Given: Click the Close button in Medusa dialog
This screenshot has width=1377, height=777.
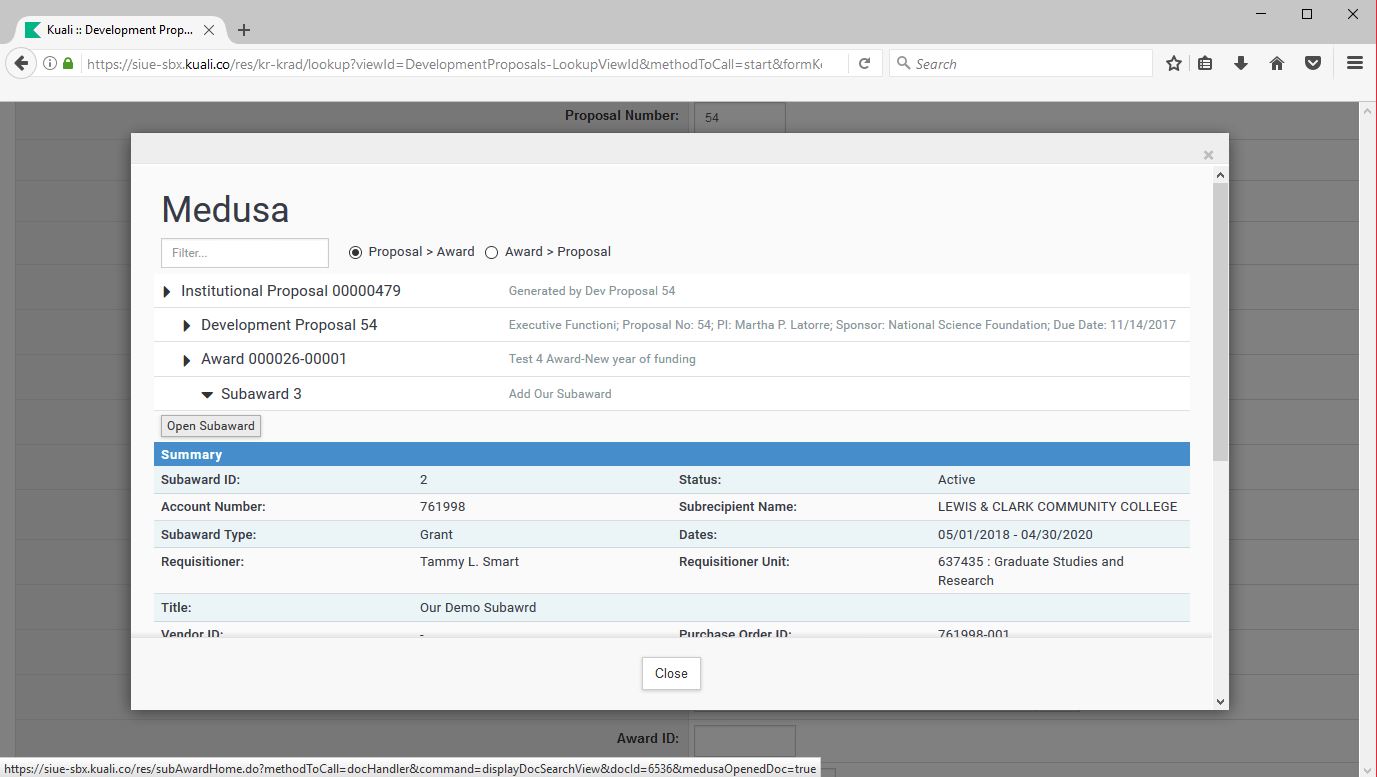Looking at the screenshot, I should tap(671, 673).
